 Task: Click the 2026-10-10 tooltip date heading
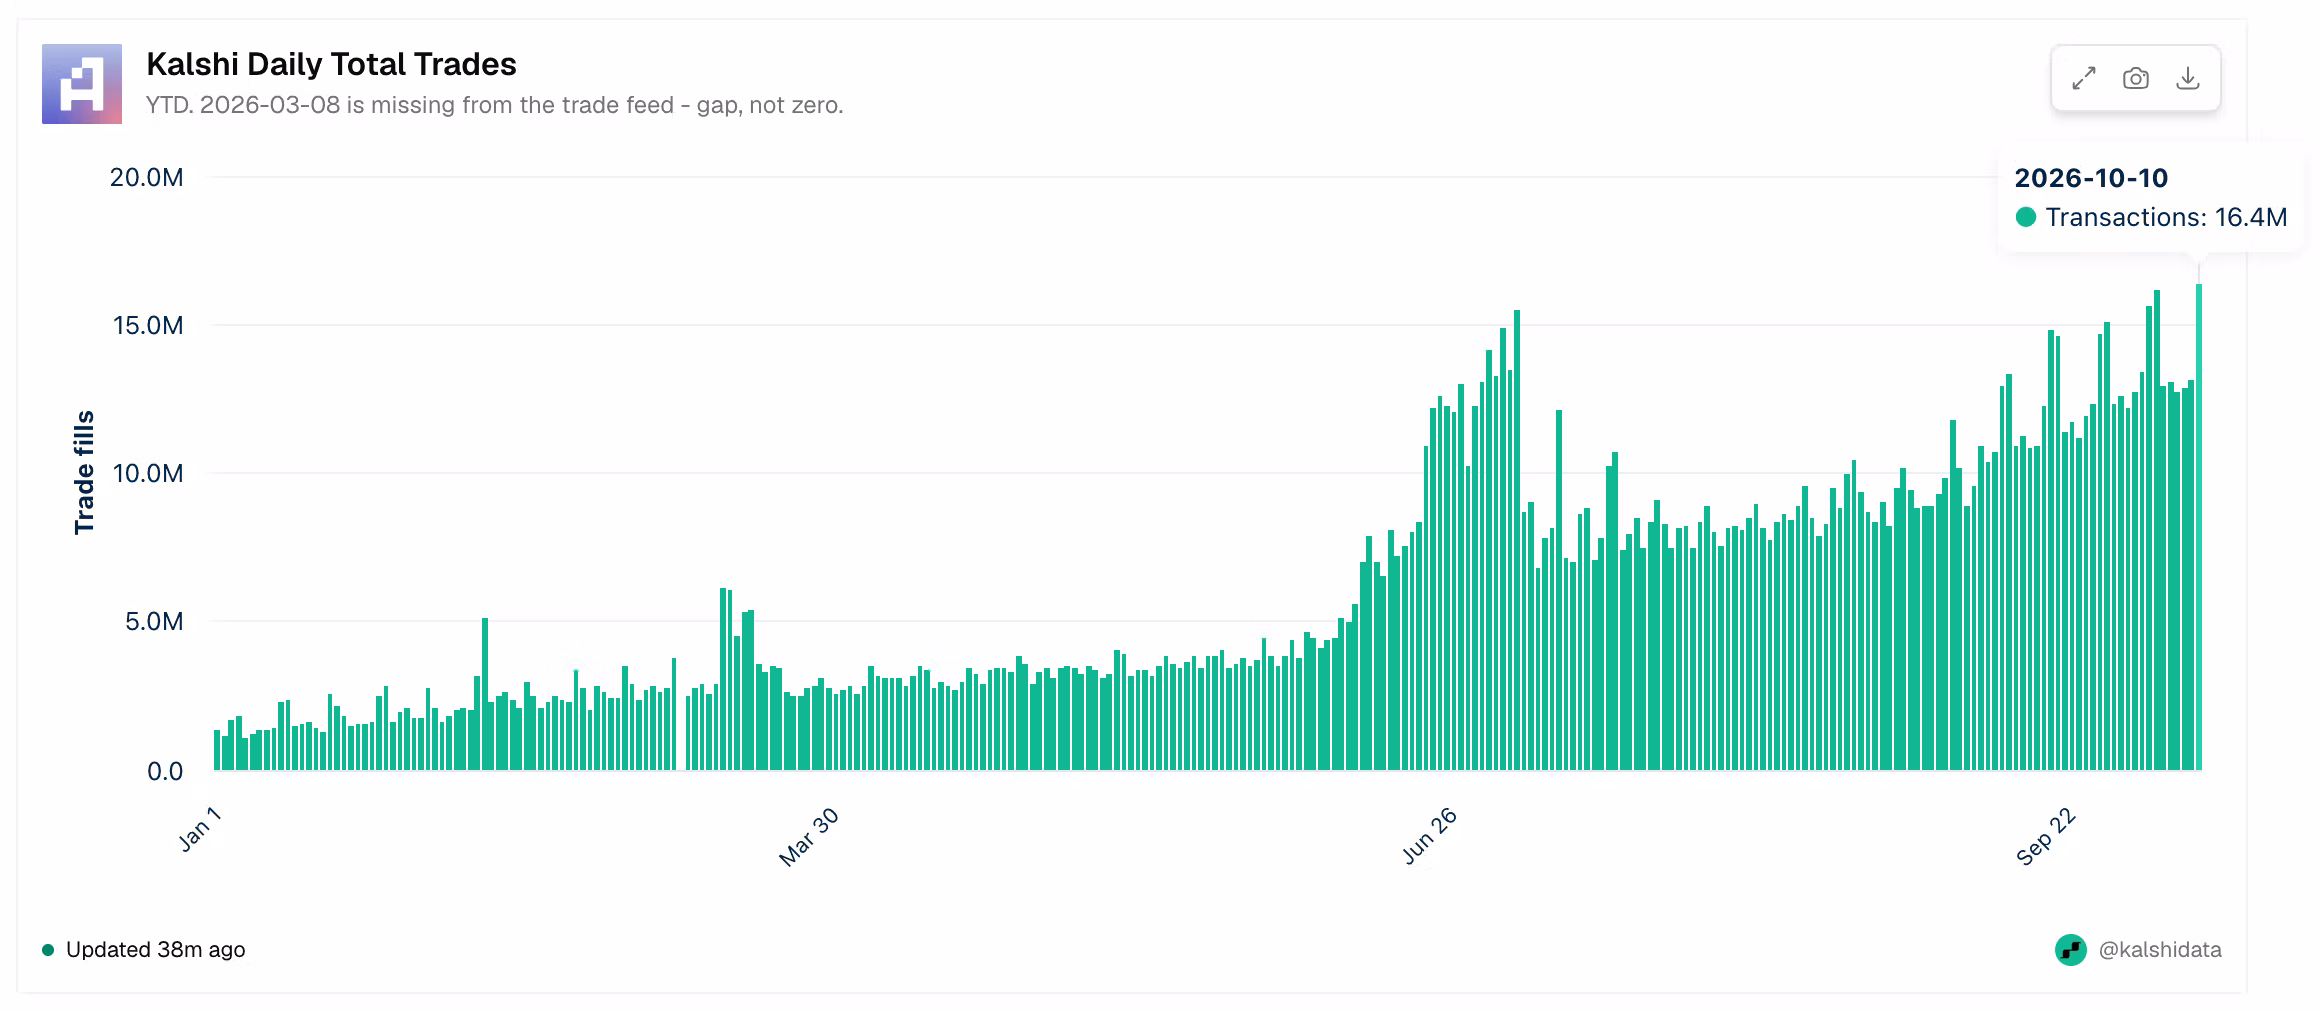(x=2091, y=178)
